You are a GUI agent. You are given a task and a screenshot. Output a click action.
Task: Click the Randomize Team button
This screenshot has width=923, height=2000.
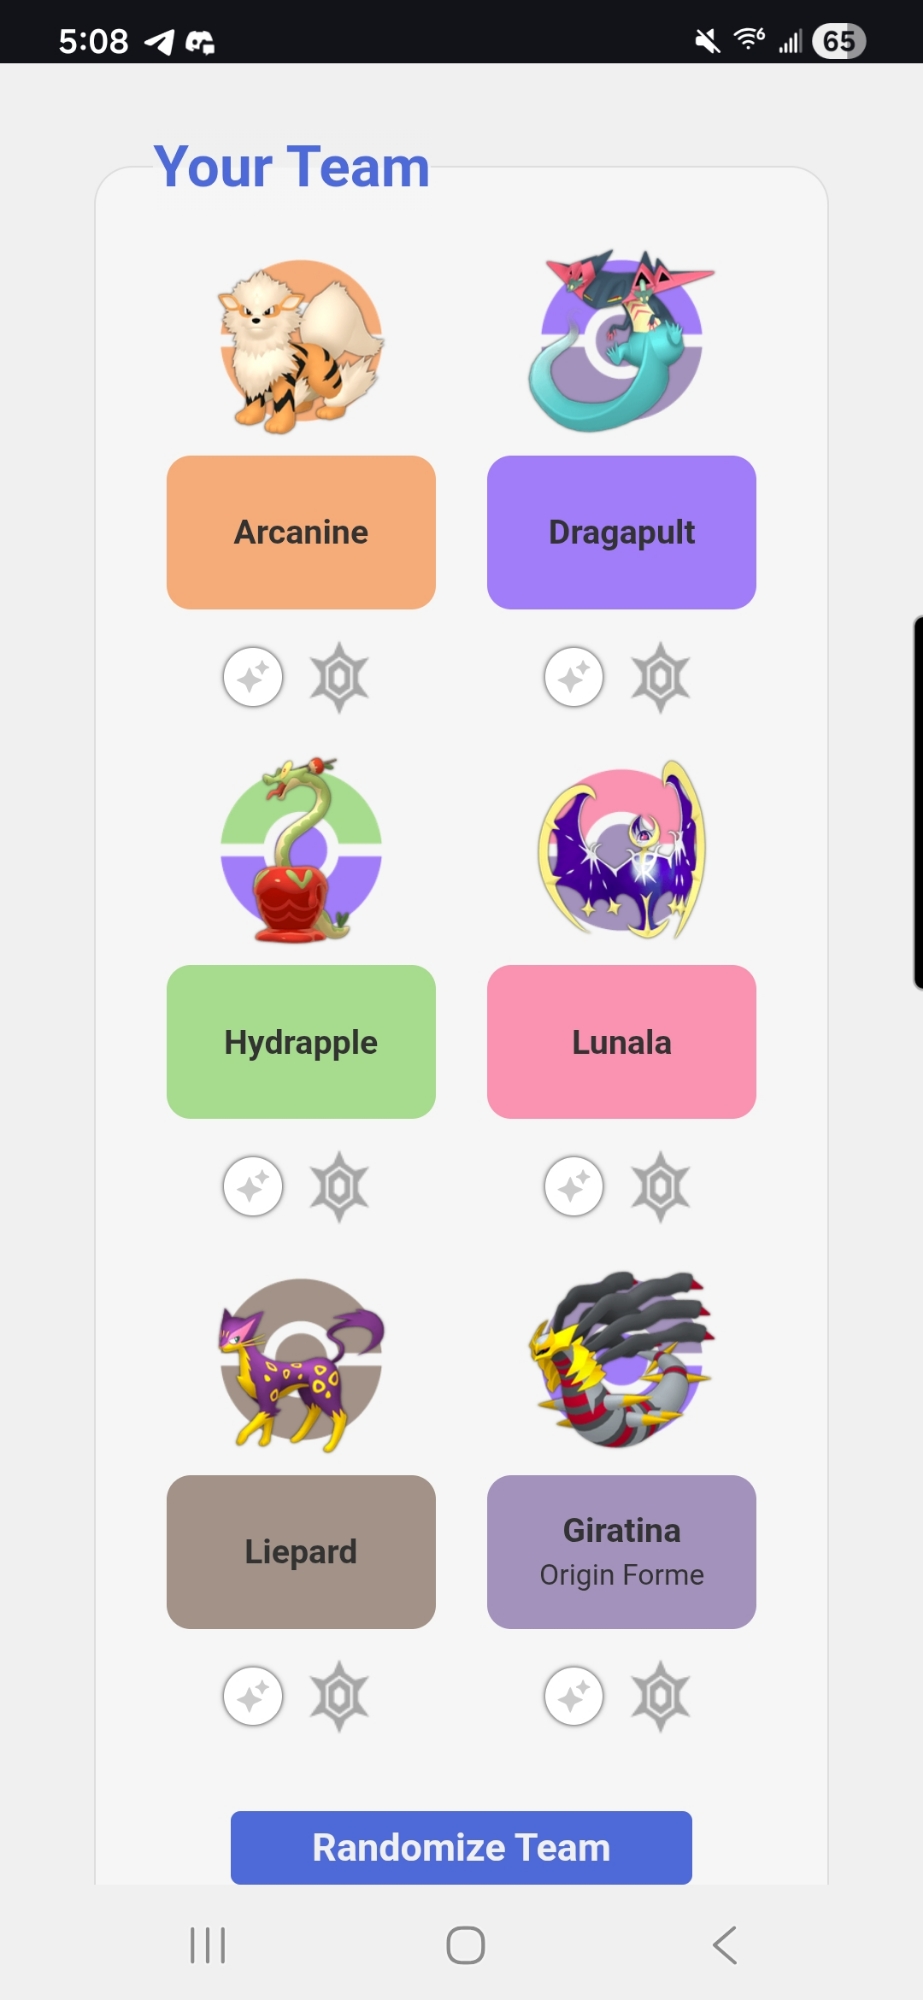[461, 1848]
